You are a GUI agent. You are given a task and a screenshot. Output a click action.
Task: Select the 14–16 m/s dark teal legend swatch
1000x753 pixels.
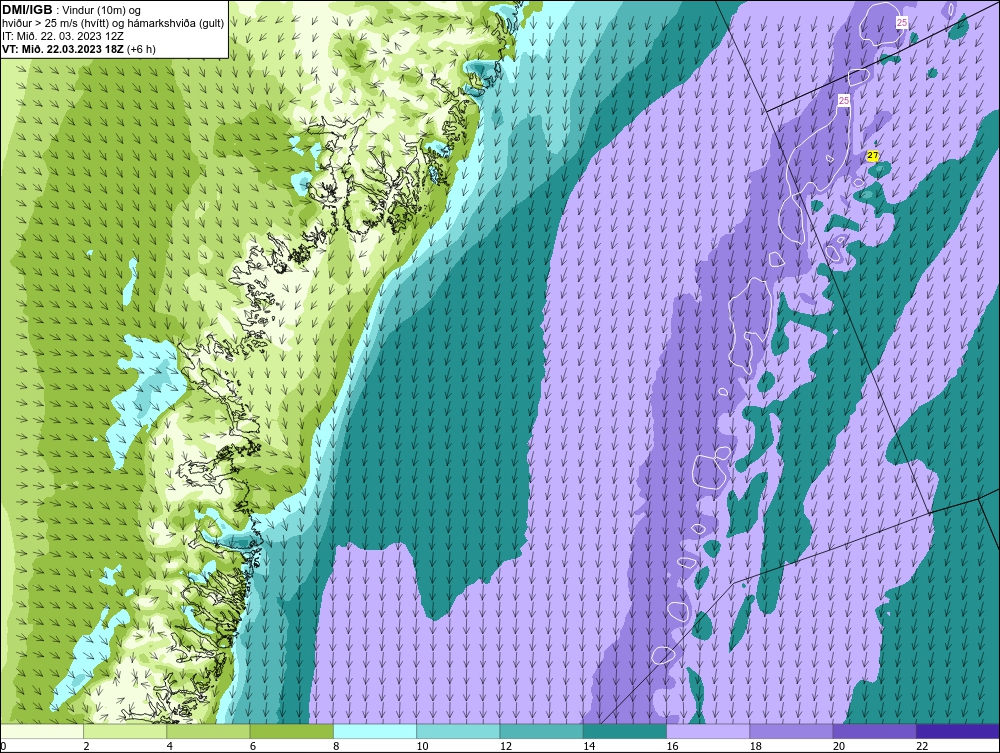pos(625,731)
